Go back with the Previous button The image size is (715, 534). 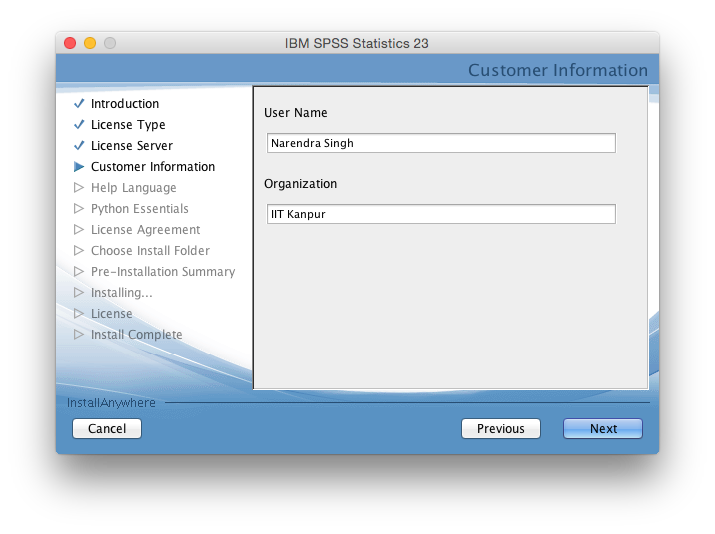pyautogui.click(x=500, y=429)
